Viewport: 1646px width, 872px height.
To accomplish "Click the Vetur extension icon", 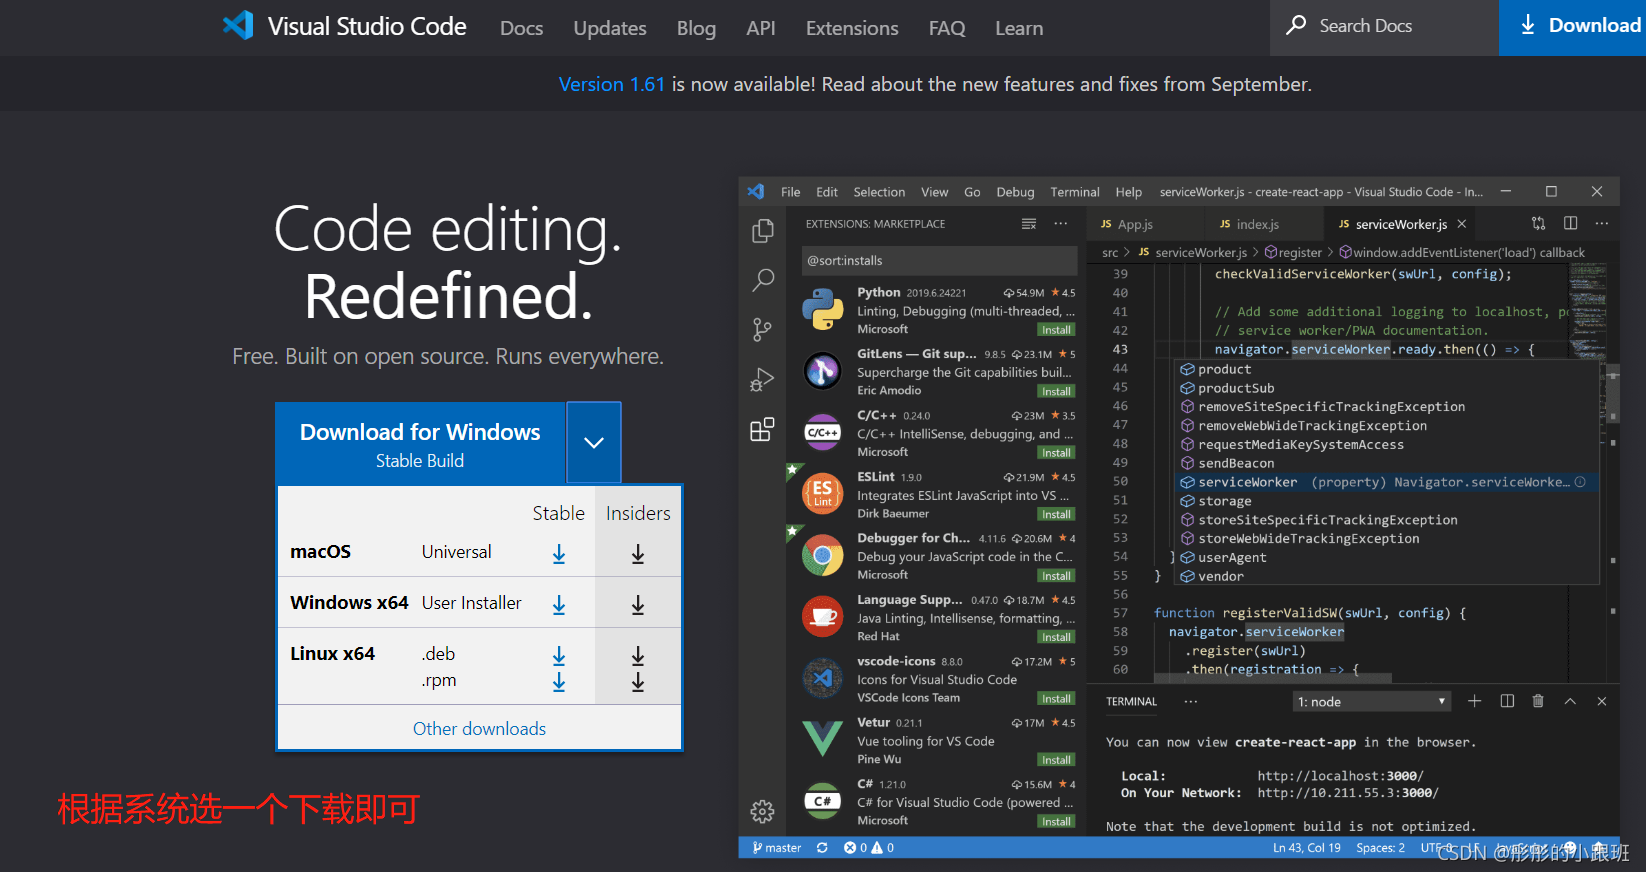I will [x=822, y=739].
